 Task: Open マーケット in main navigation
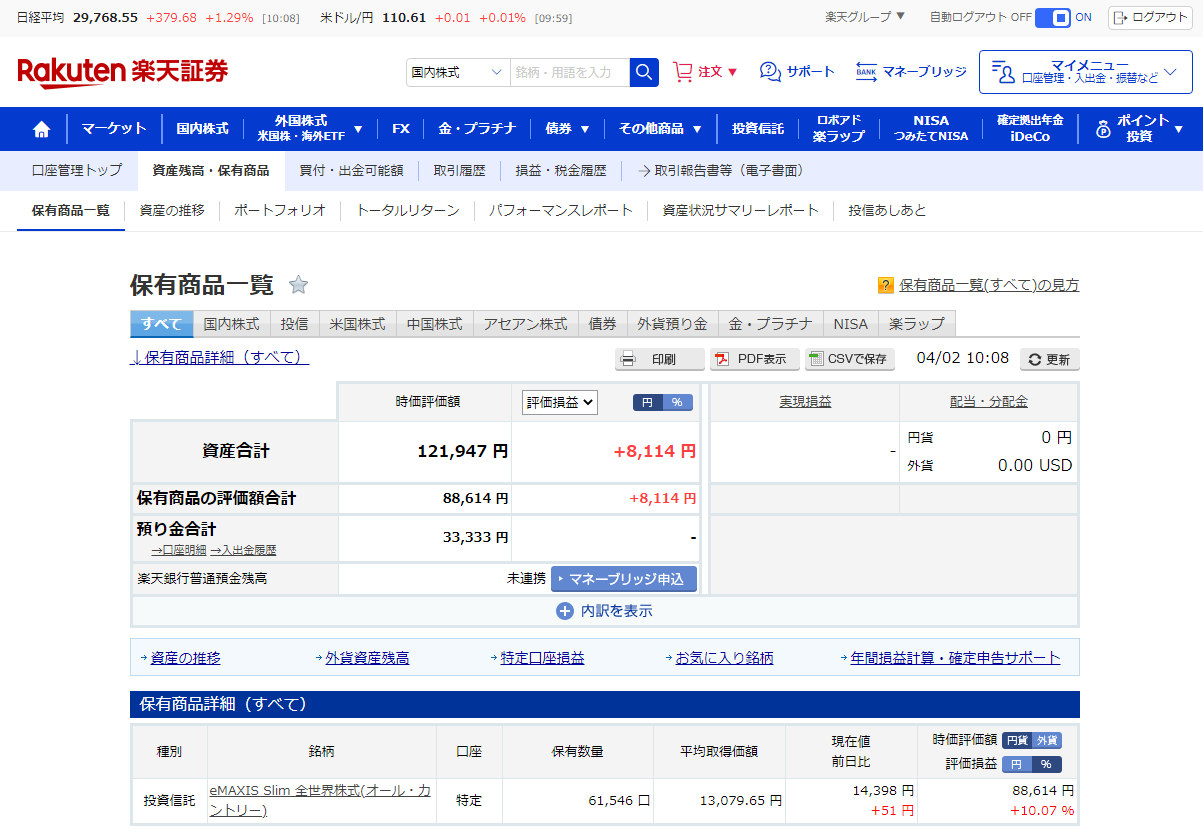click(x=114, y=129)
